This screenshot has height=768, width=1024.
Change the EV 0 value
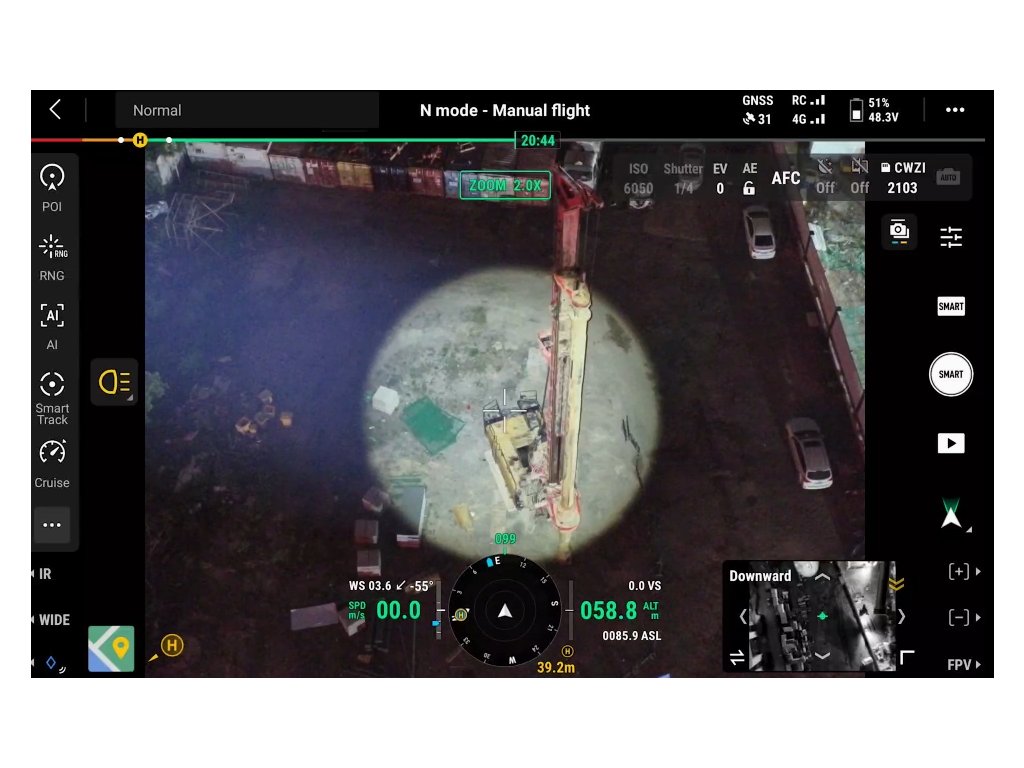coord(720,178)
